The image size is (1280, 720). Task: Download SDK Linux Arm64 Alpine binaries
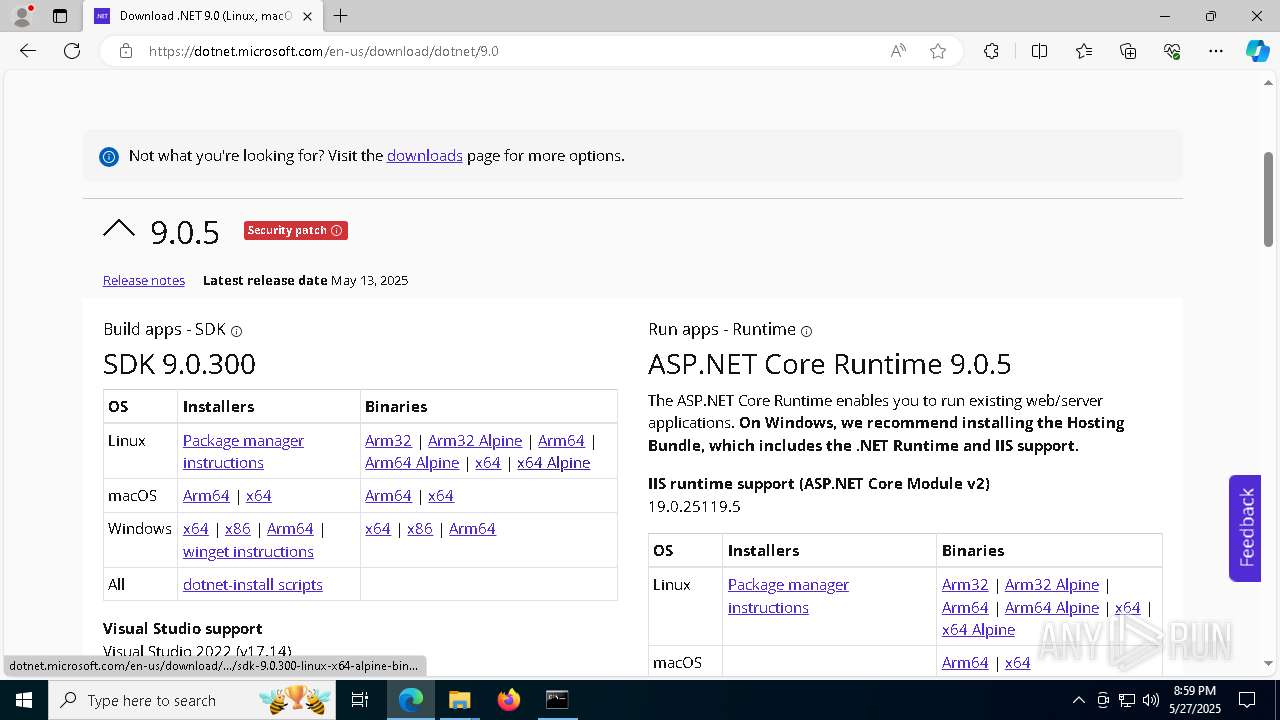tap(412, 462)
